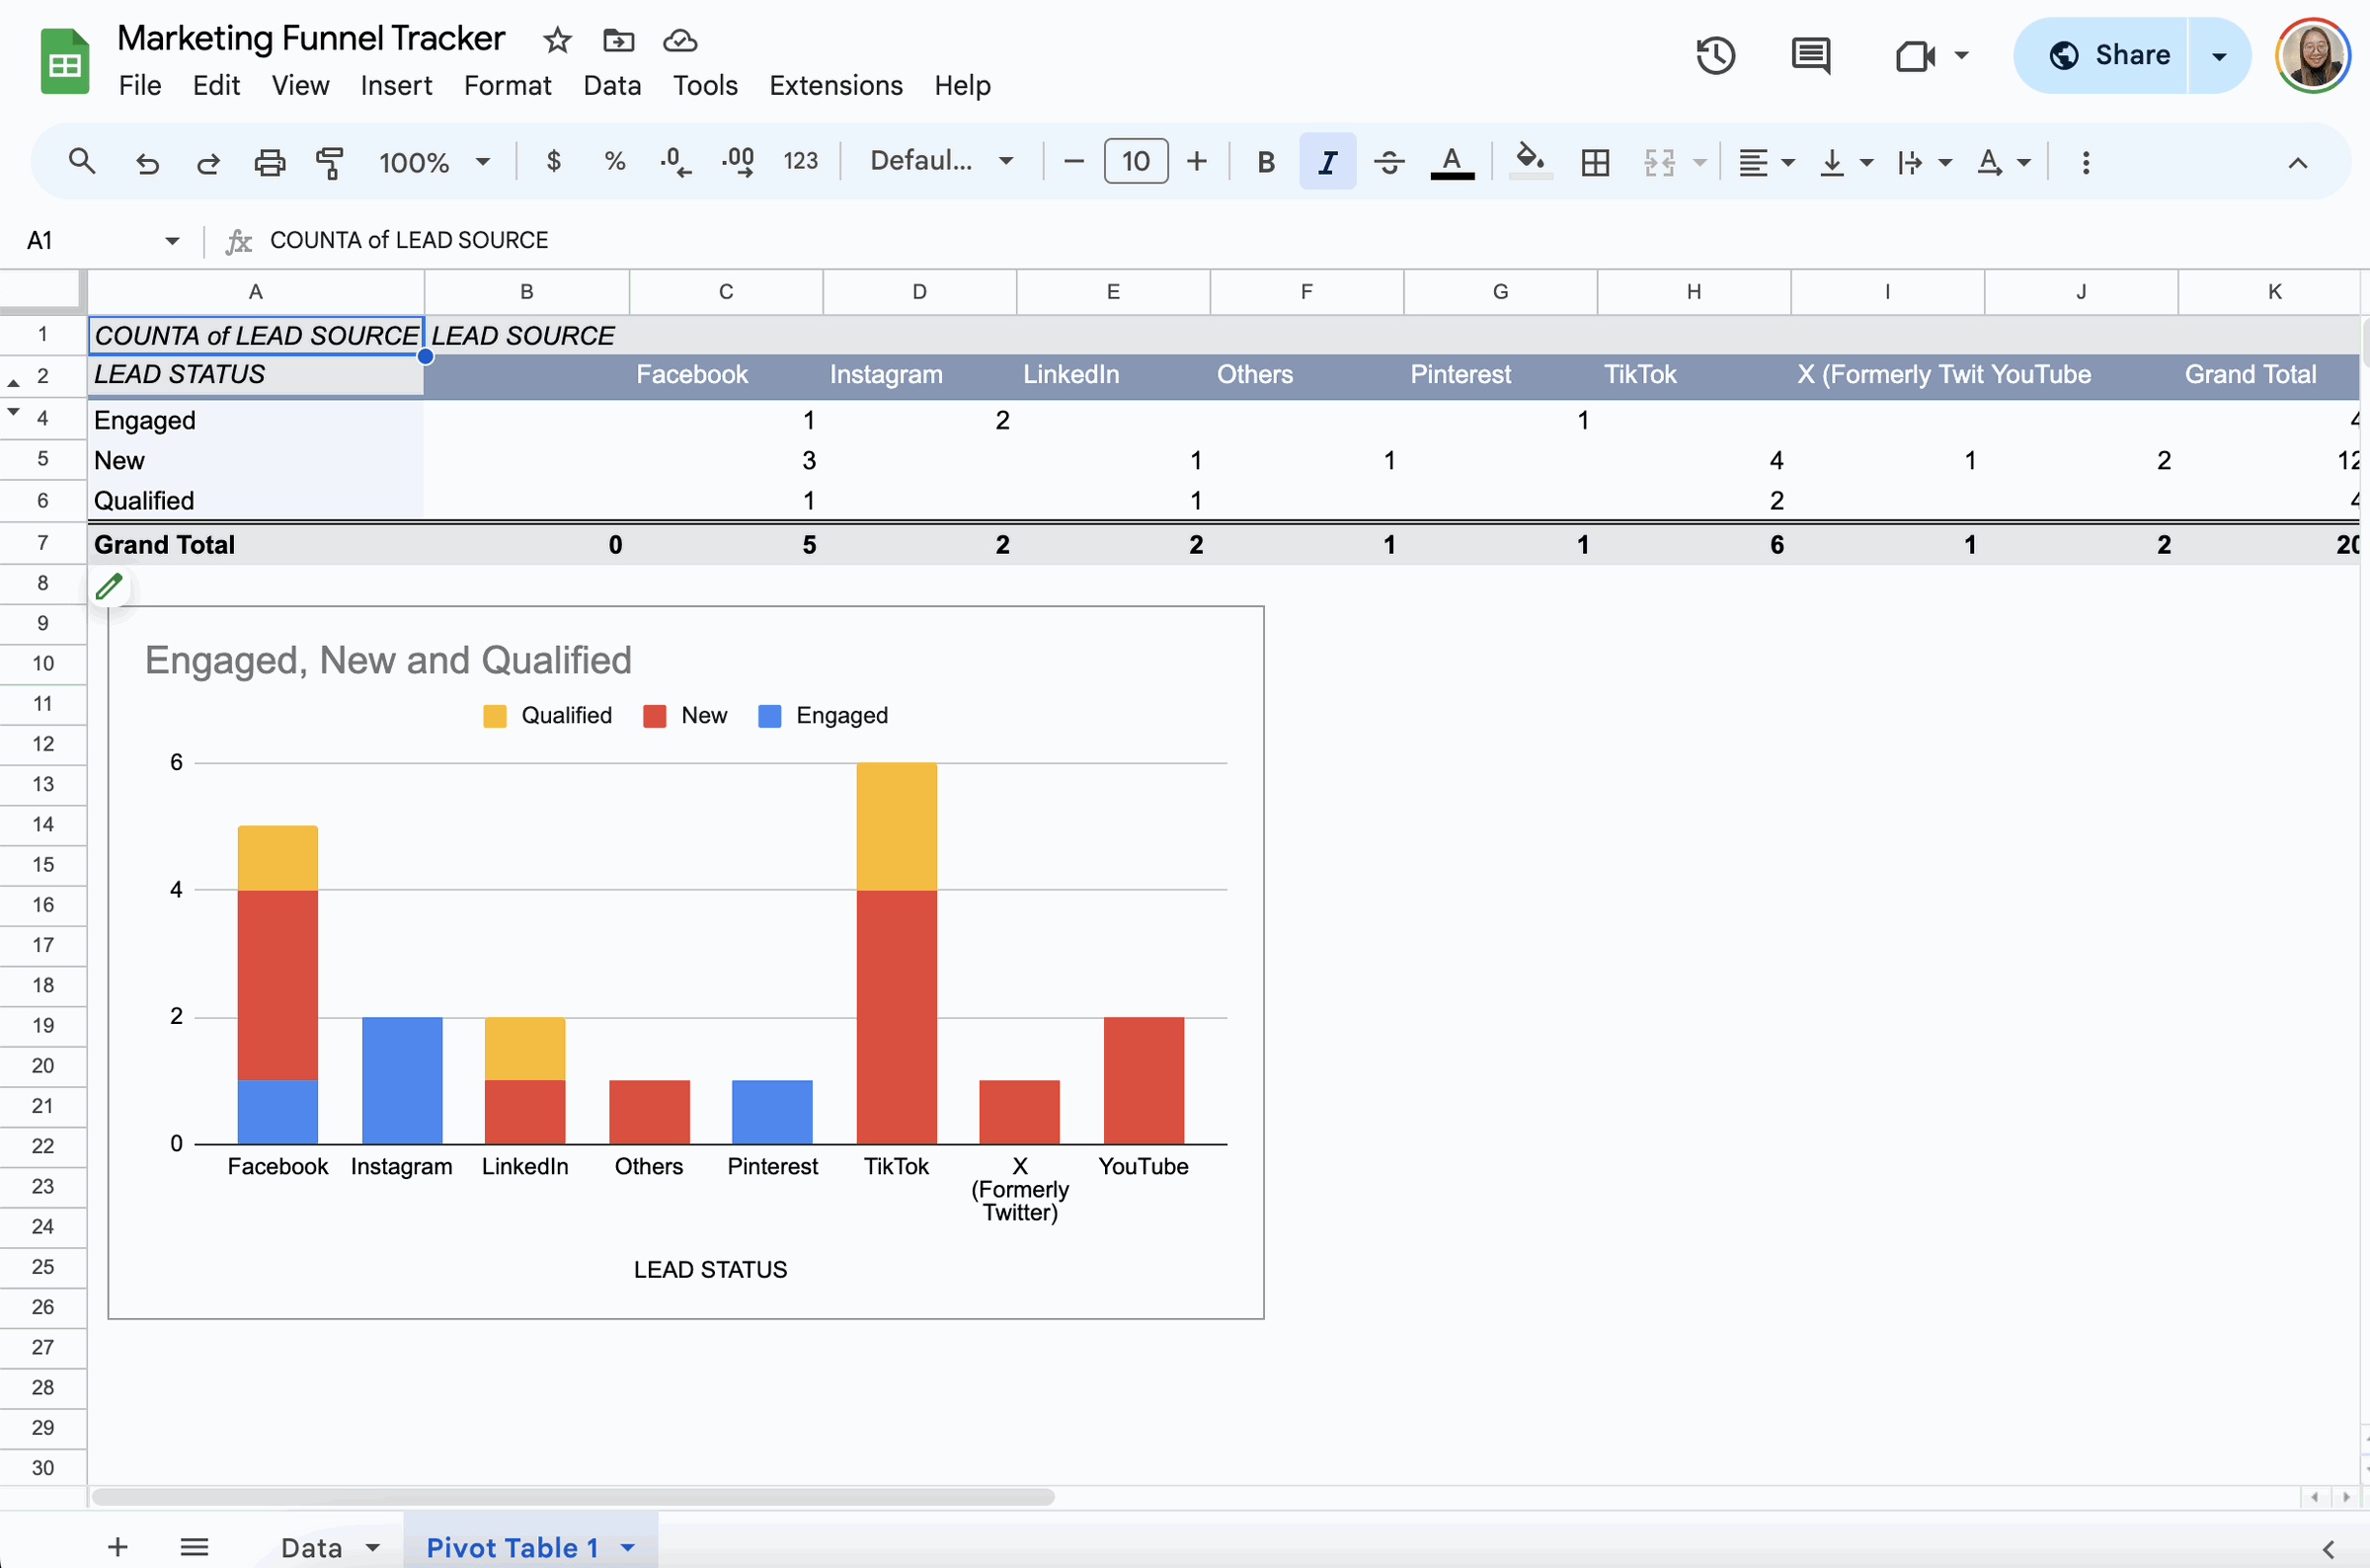
Task: Edit the chart with the pencil icon
Action: tap(110, 586)
